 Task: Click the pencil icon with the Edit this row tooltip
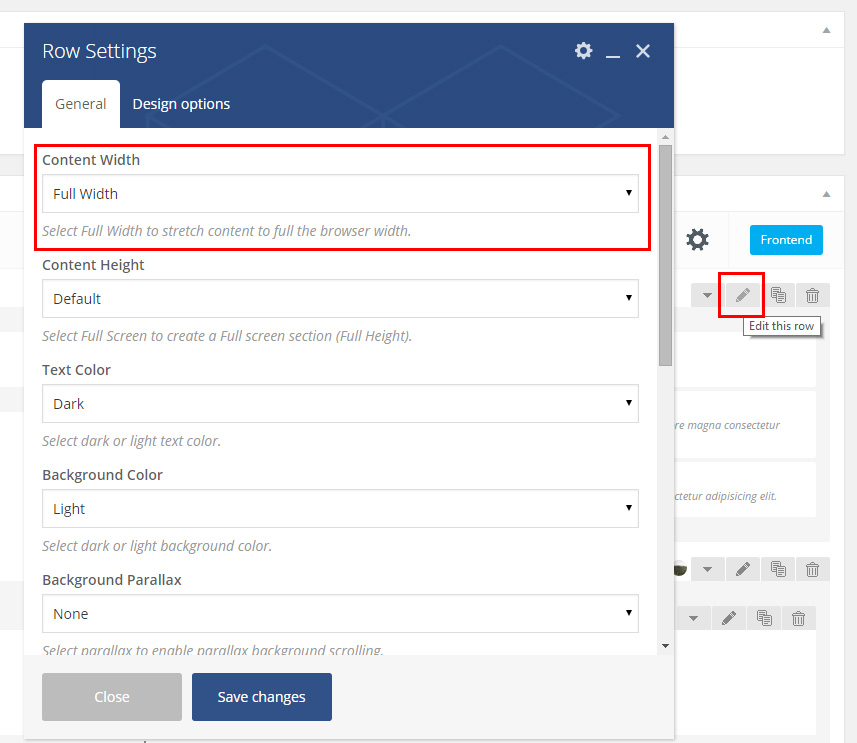[742, 295]
